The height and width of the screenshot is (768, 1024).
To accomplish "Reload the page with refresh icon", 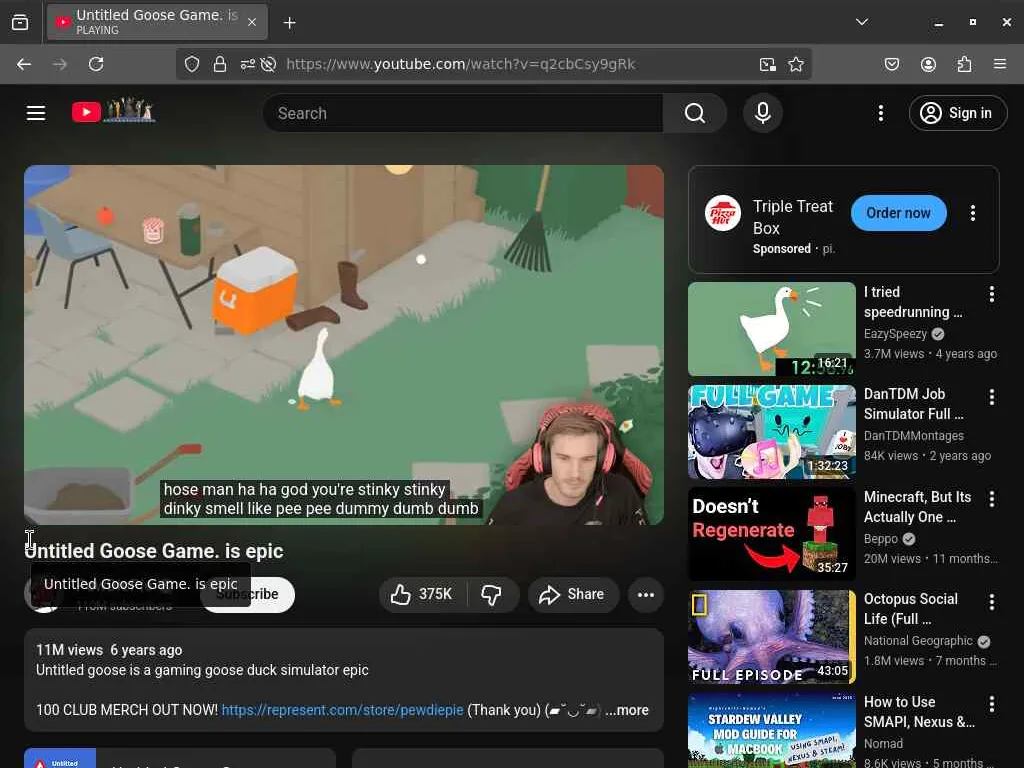I will [x=96, y=64].
